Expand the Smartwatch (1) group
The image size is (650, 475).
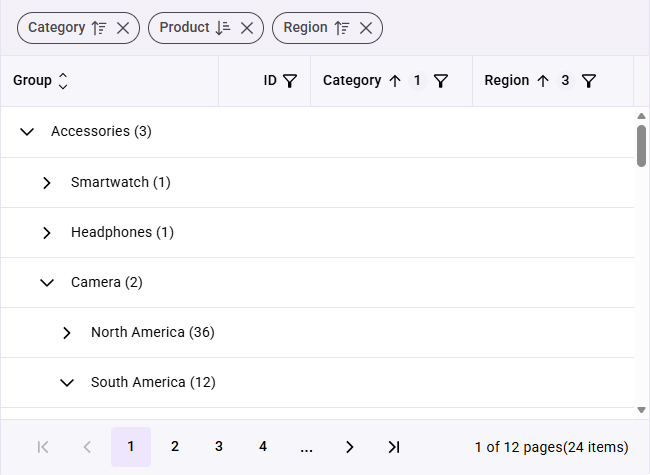[x=47, y=182]
